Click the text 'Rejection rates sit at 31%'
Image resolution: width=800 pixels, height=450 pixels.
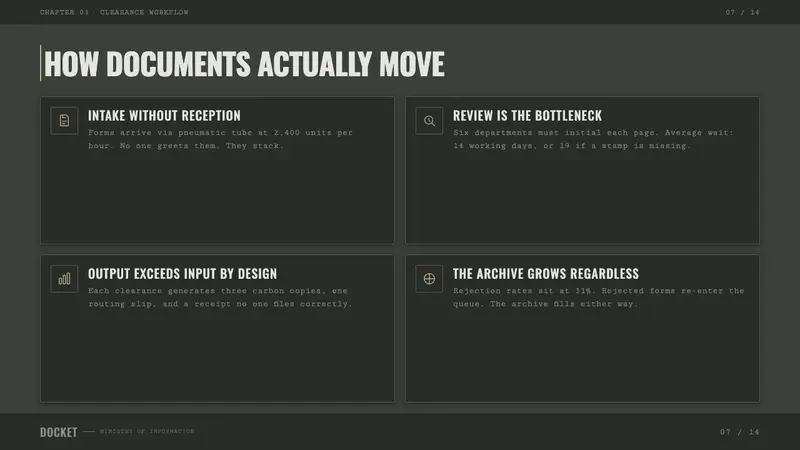523,291
